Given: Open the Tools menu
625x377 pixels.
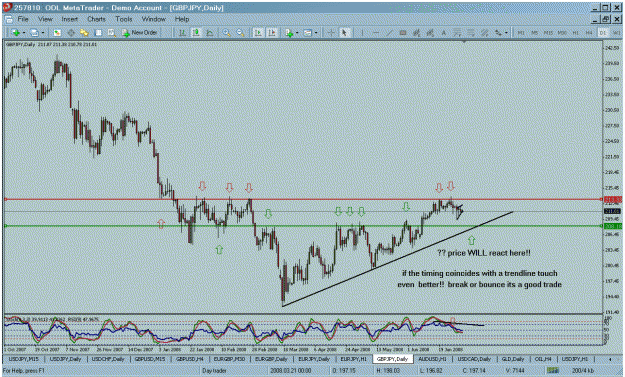Looking at the screenshot, I should tap(124, 19).
